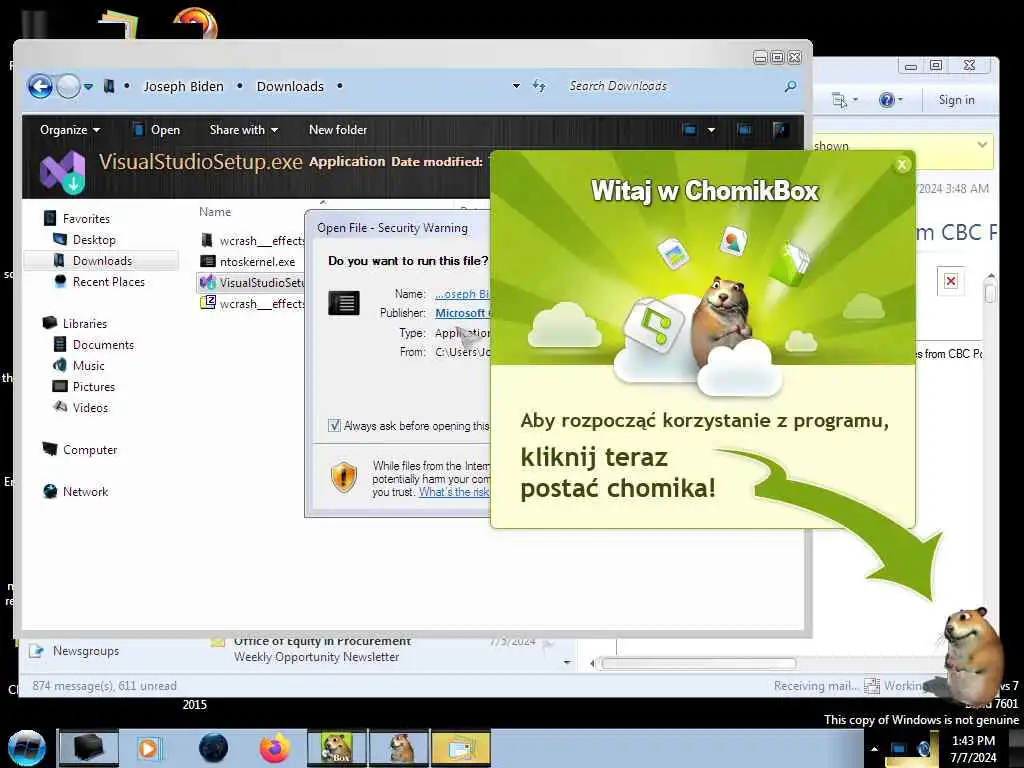Click the Joseph Biden breadcrumb
Viewport: 1024px width, 768px height.
(x=184, y=86)
